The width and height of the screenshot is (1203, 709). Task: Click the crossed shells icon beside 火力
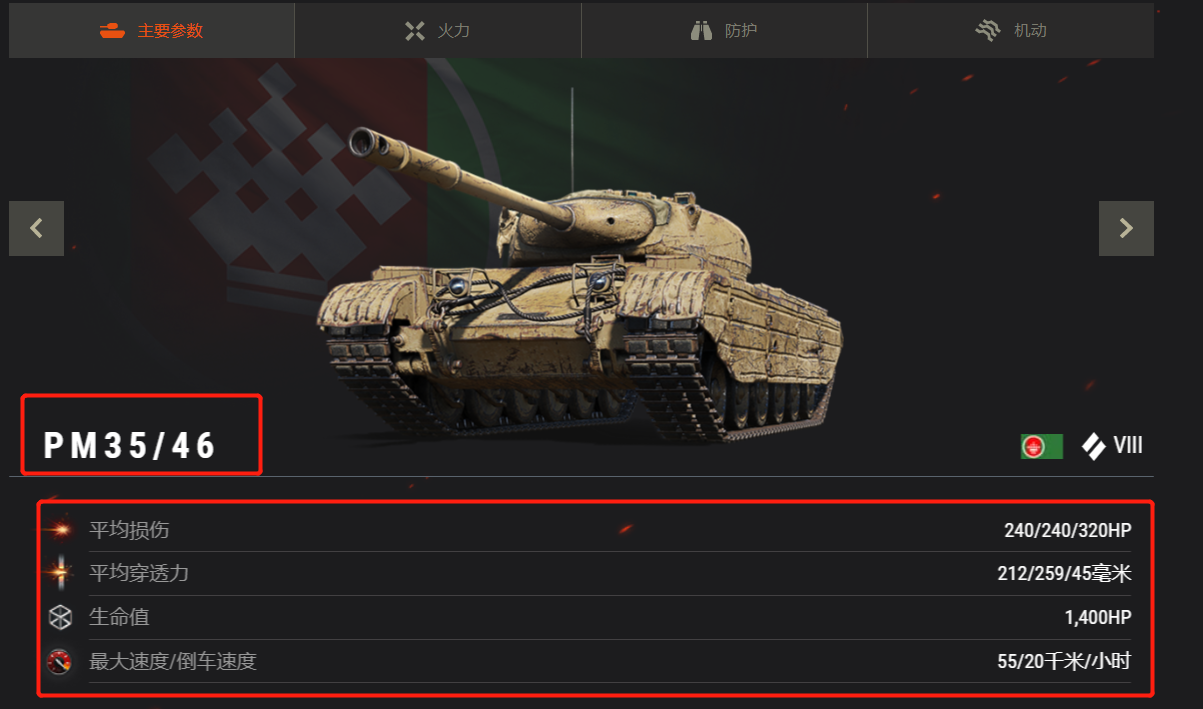tap(415, 31)
